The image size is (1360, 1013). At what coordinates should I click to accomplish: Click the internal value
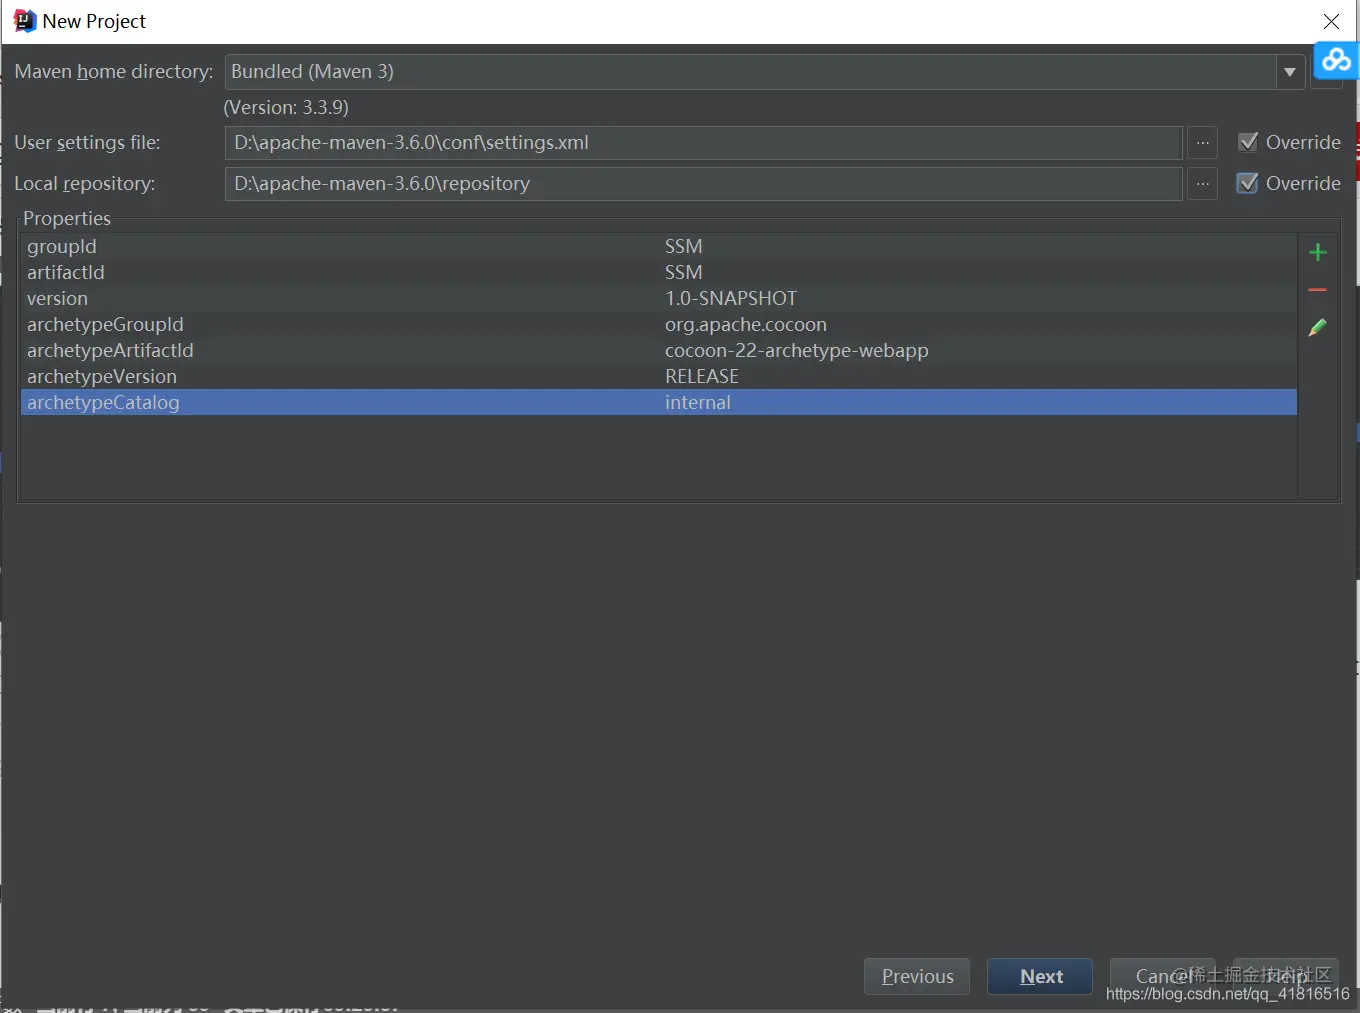point(698,402)
